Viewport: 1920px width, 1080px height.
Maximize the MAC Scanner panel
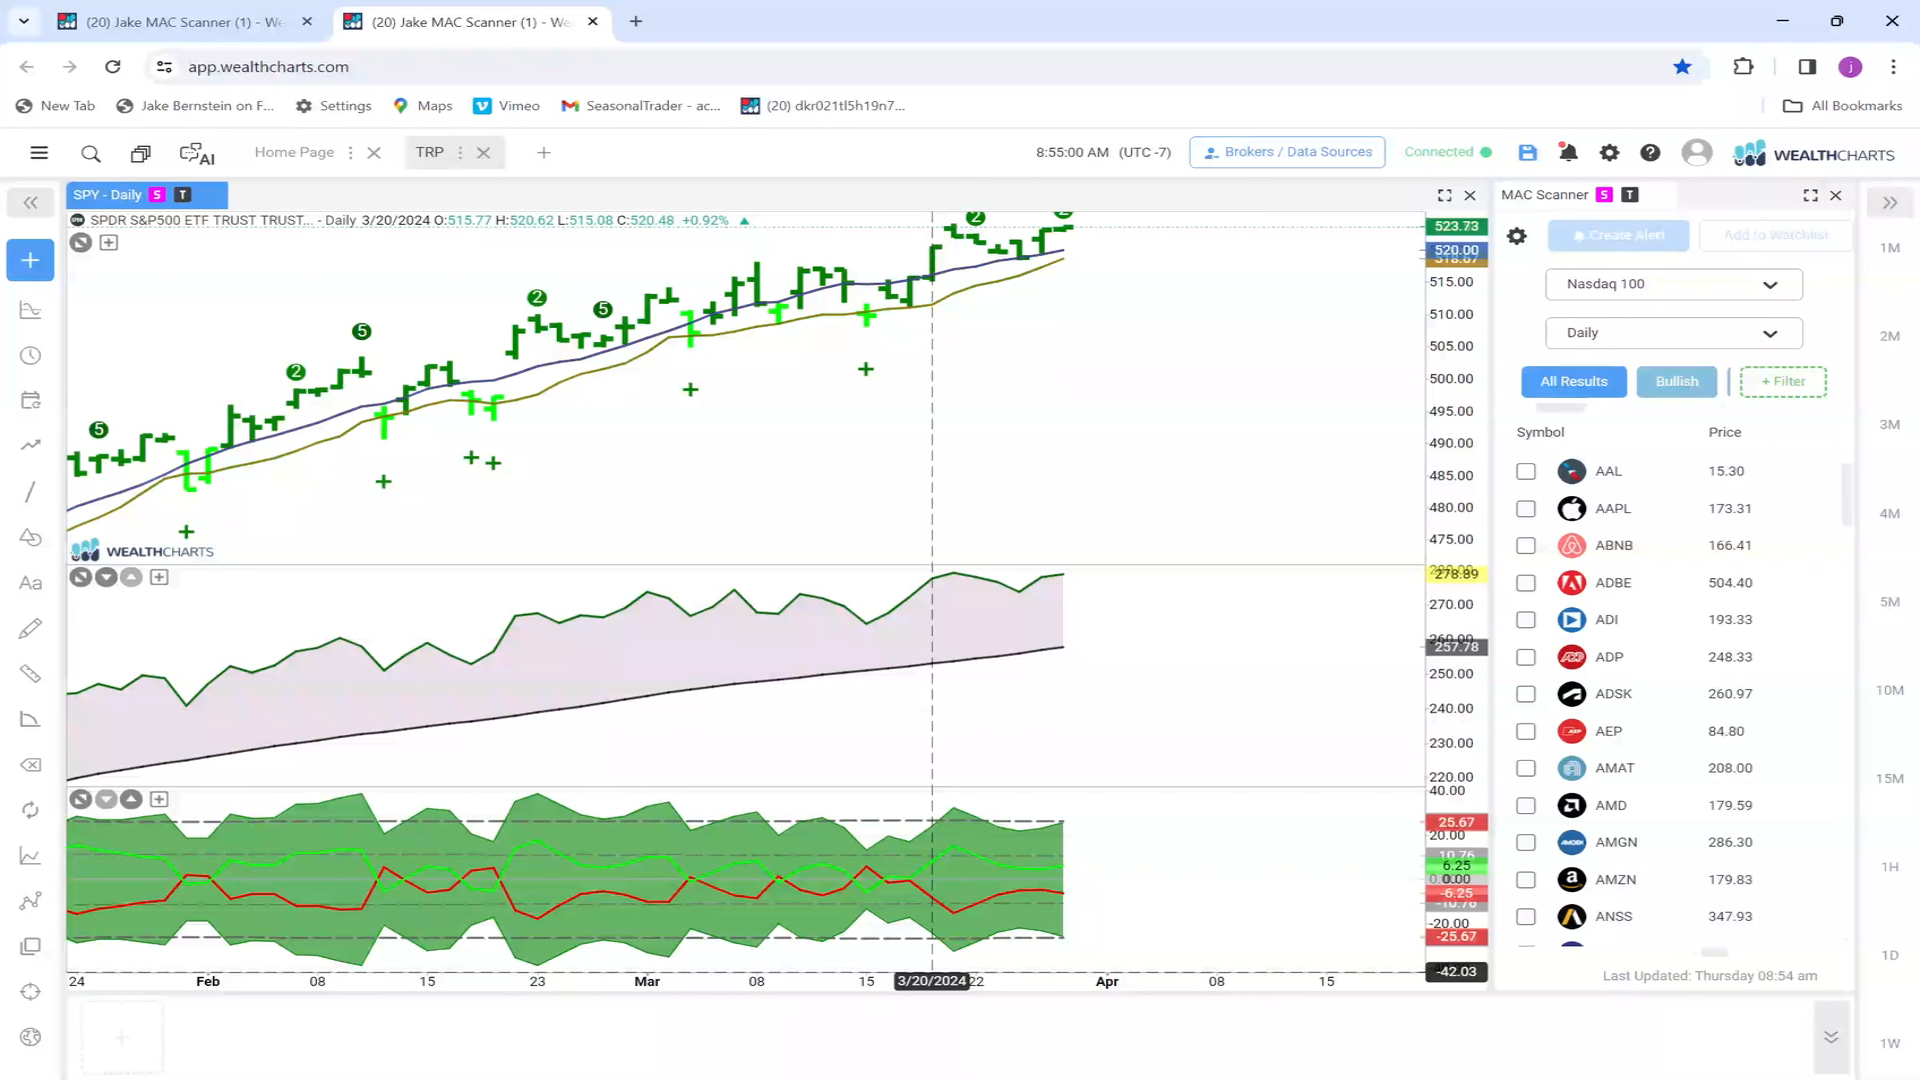[1810, 196]
